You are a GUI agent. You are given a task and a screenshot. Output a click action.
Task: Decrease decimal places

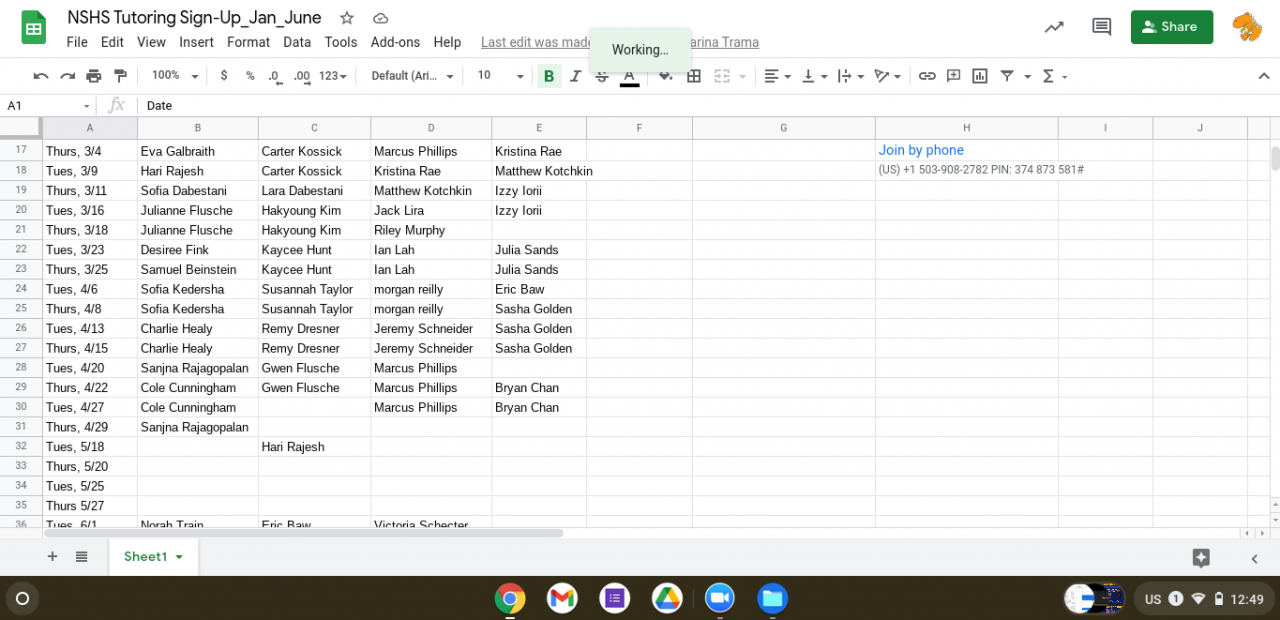[274, 76]
